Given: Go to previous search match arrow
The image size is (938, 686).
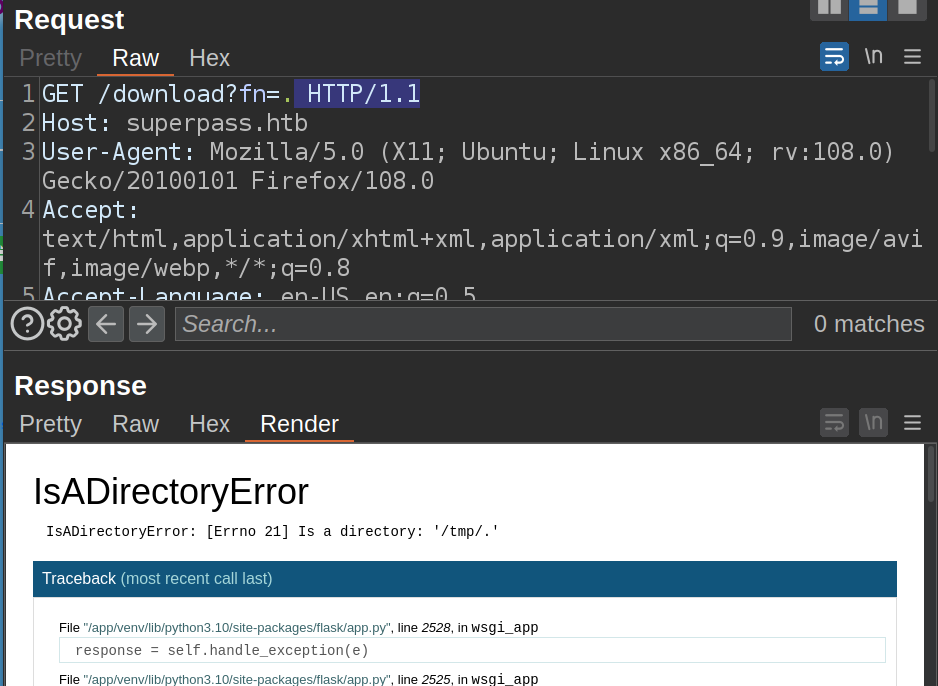Looking at the screenshot, I should tap(106, 324).
